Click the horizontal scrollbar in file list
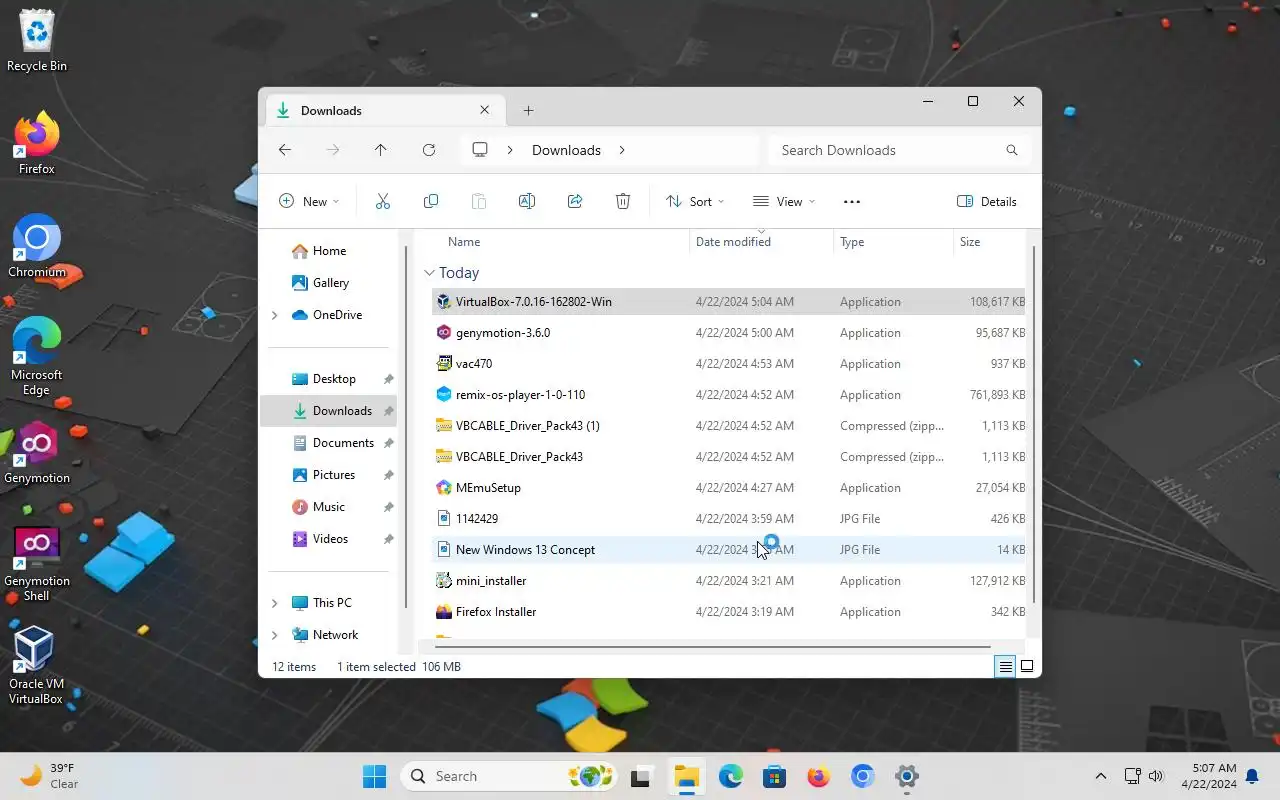This screenshot has width=1280, height=800. [712, 647]
